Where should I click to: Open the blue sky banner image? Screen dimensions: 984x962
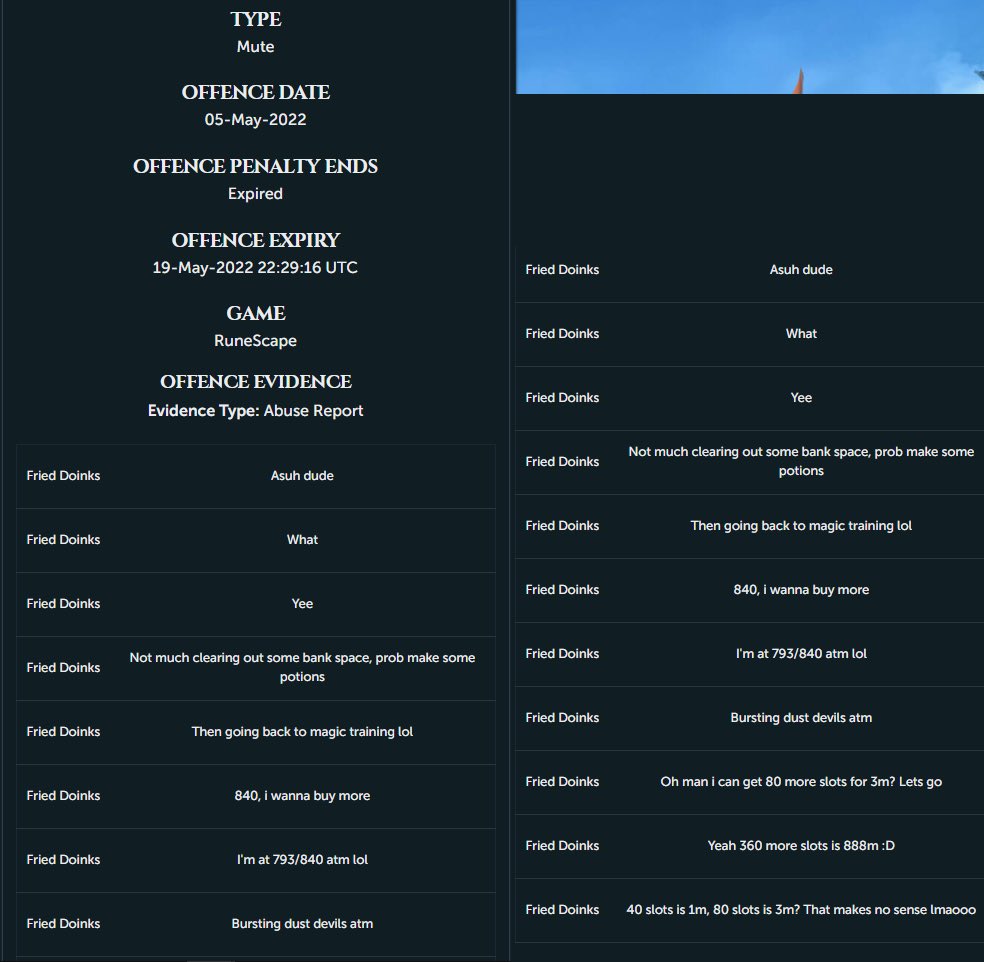pyautogui.click(x=749, y=47)
